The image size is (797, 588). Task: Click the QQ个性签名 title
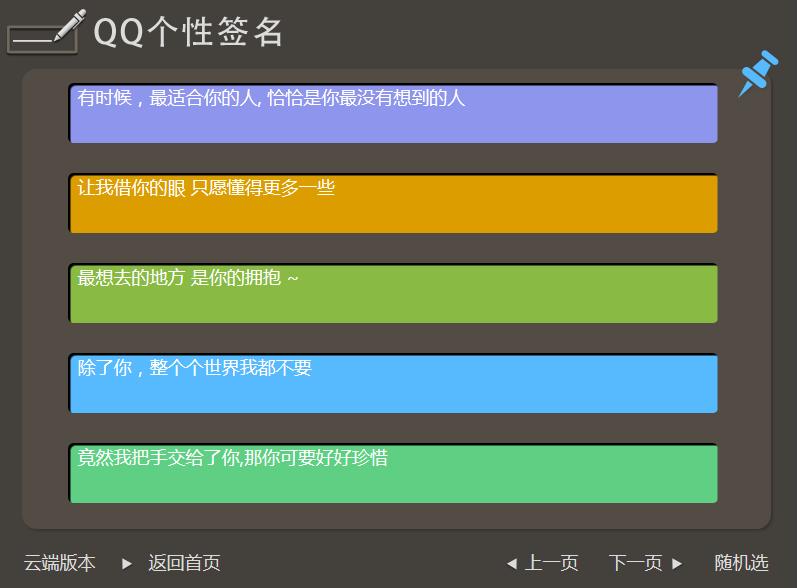pyautogui.click(x=188, y=32)
